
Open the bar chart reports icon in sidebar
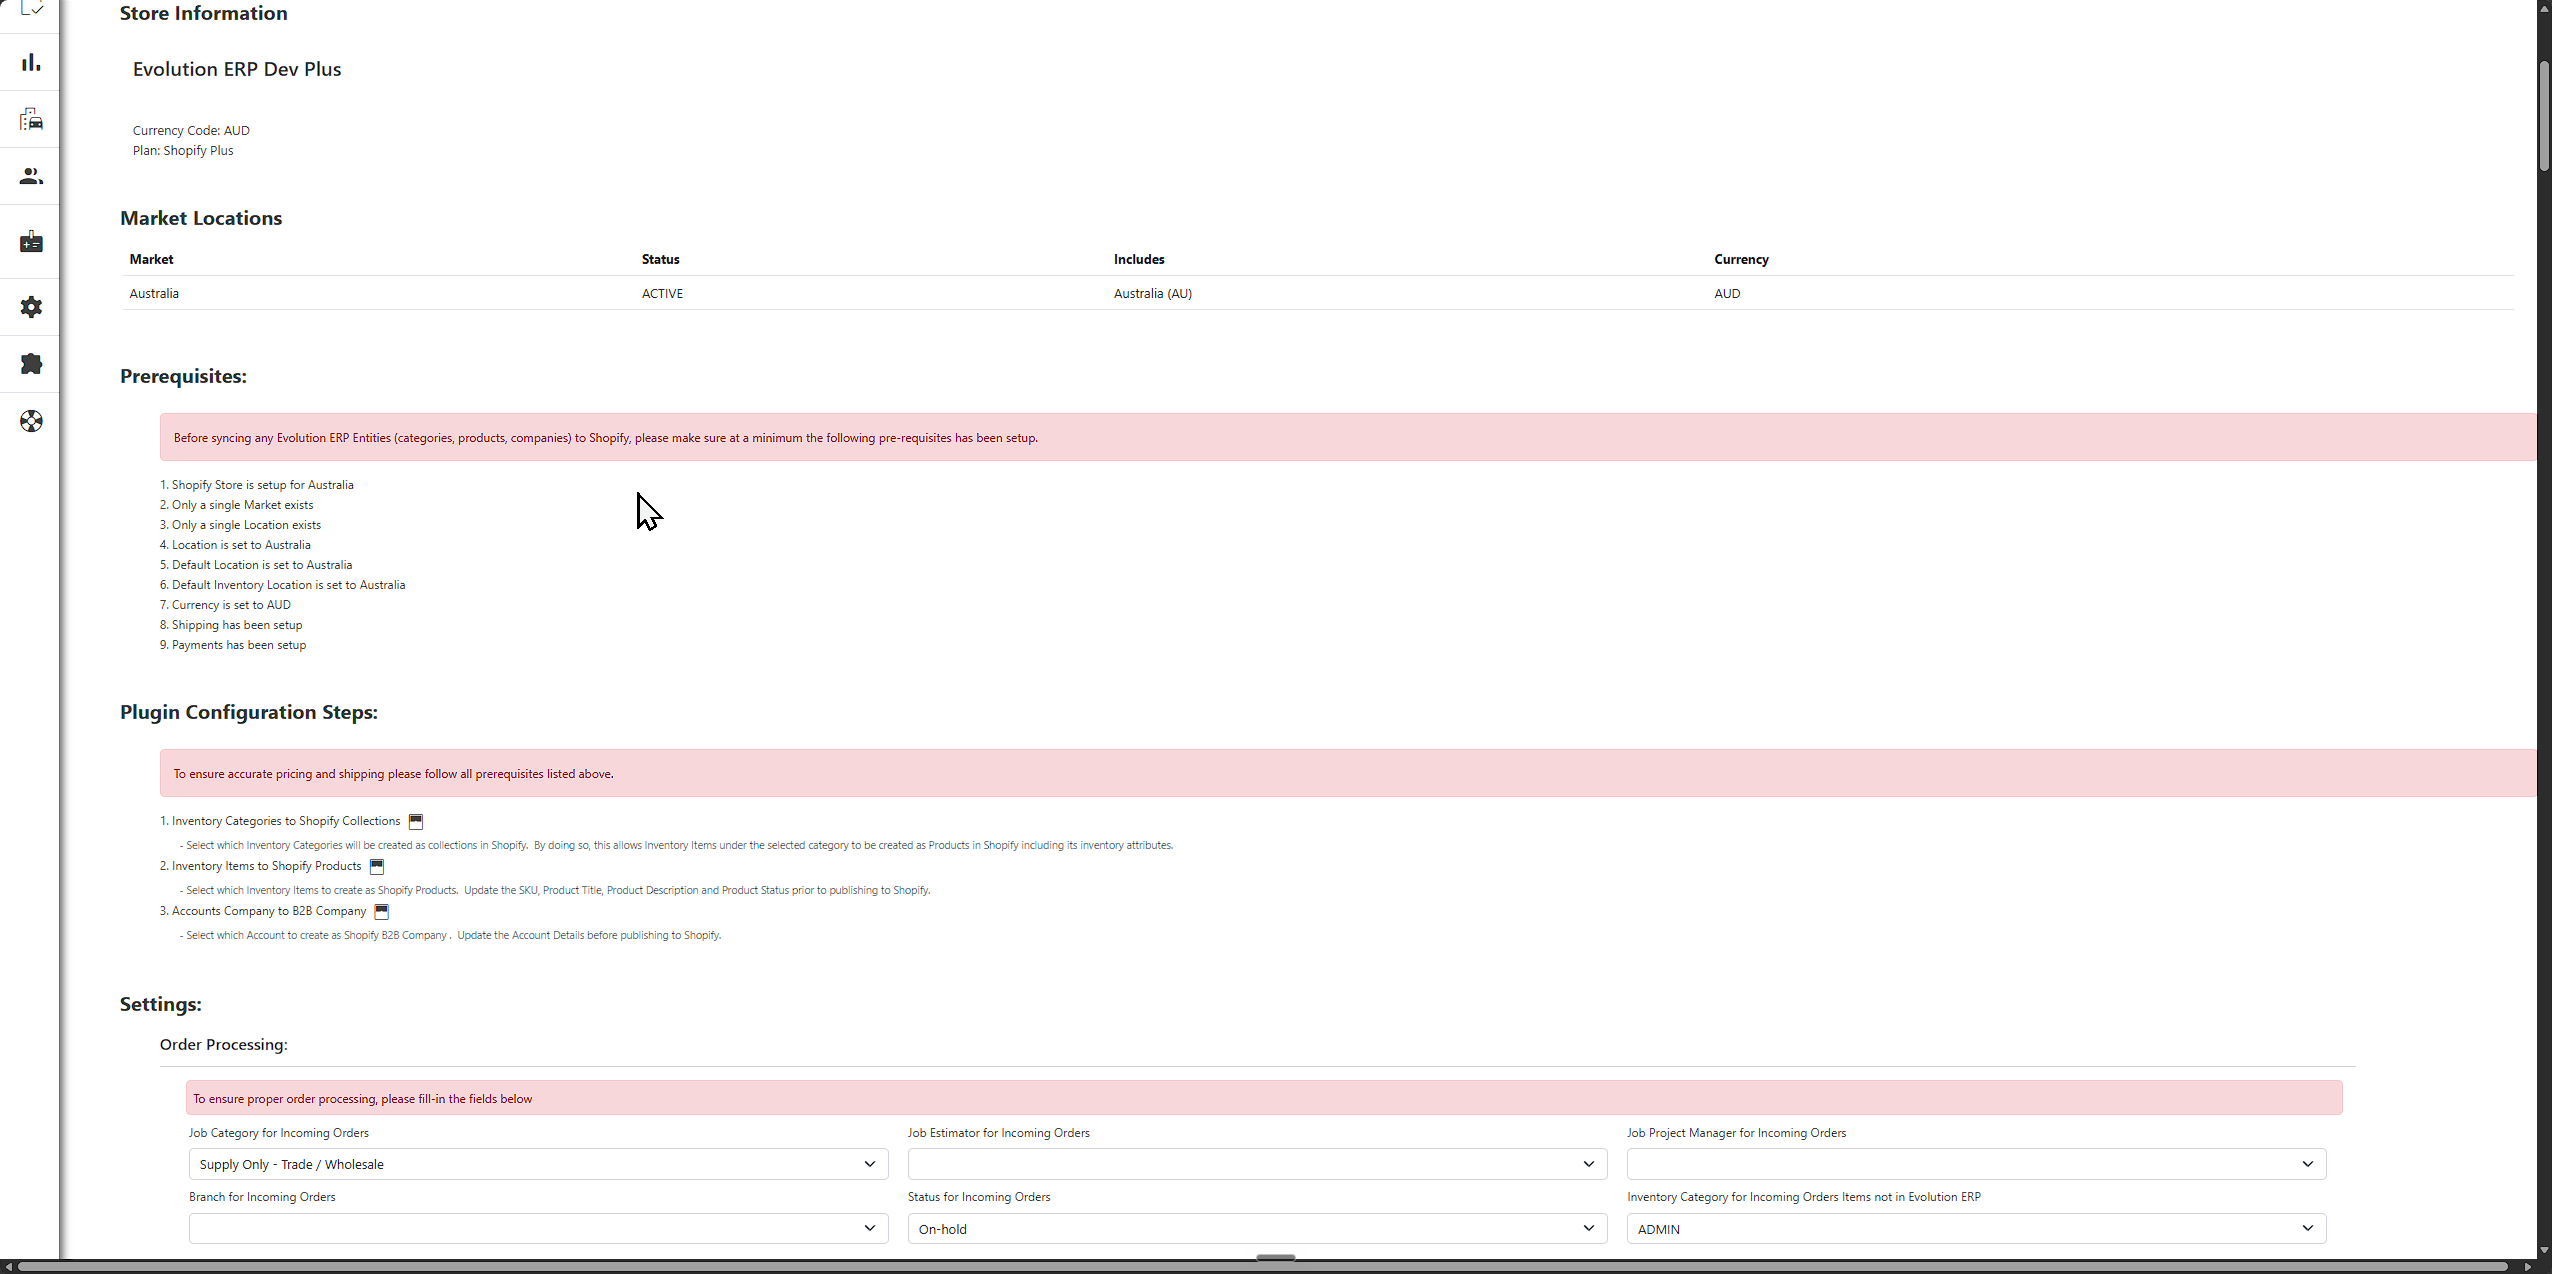tap(31, 62)
